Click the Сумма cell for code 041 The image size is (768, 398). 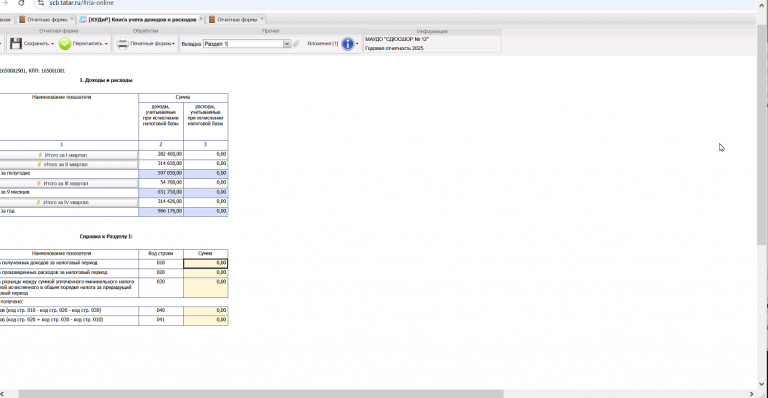[x=206, y=320]
